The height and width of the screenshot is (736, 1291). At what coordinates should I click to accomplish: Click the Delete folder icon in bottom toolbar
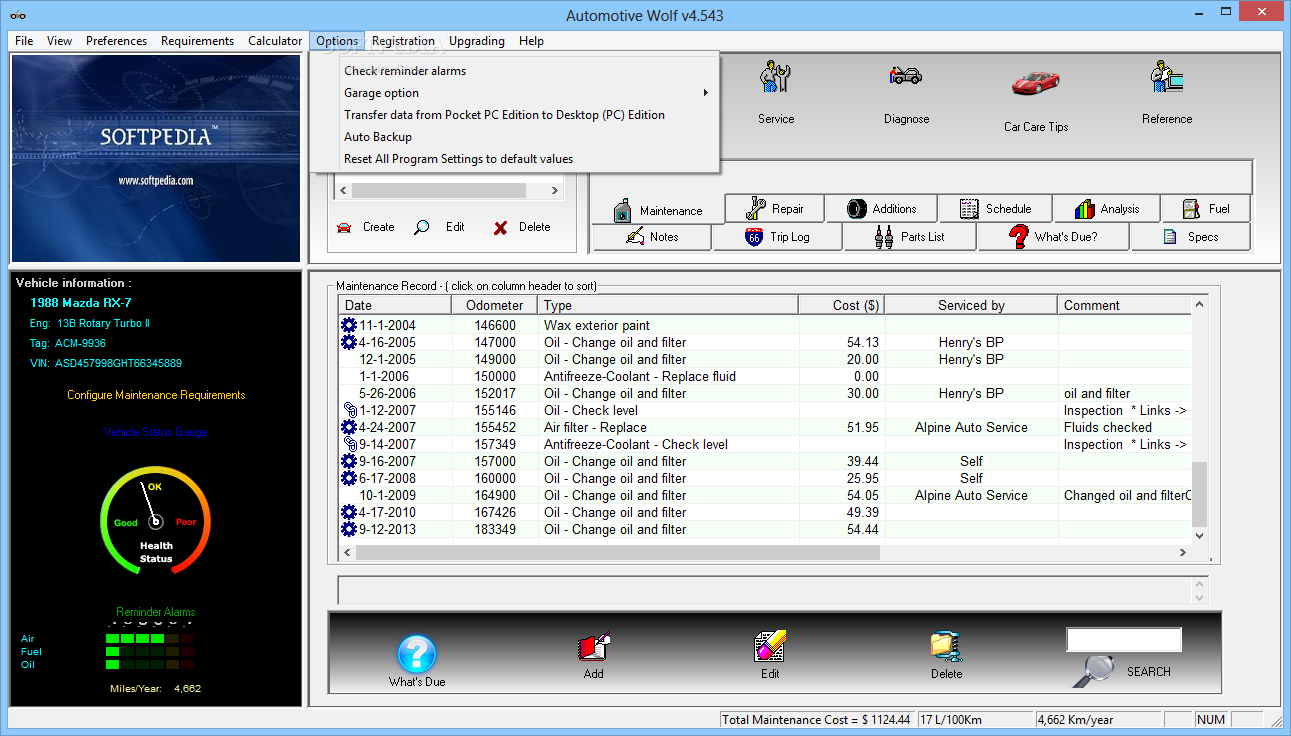[x=946, y=646]
